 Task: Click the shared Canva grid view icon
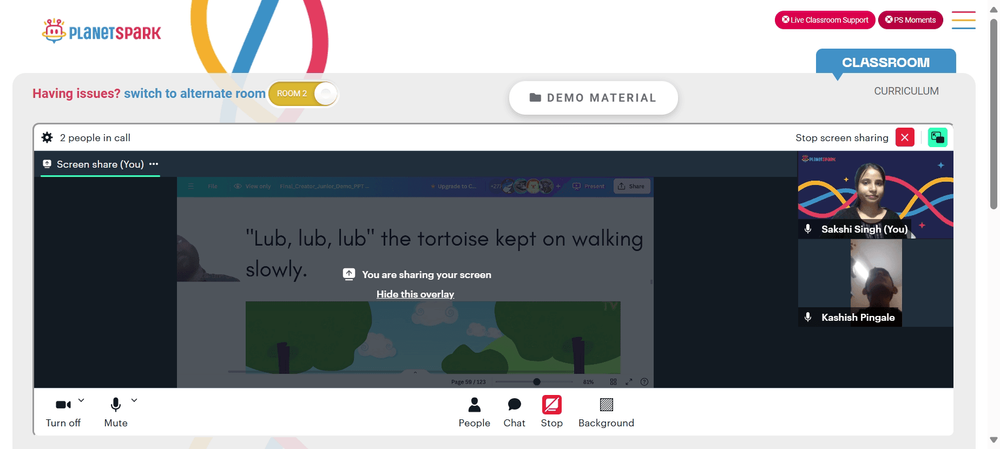coord(613,381)
